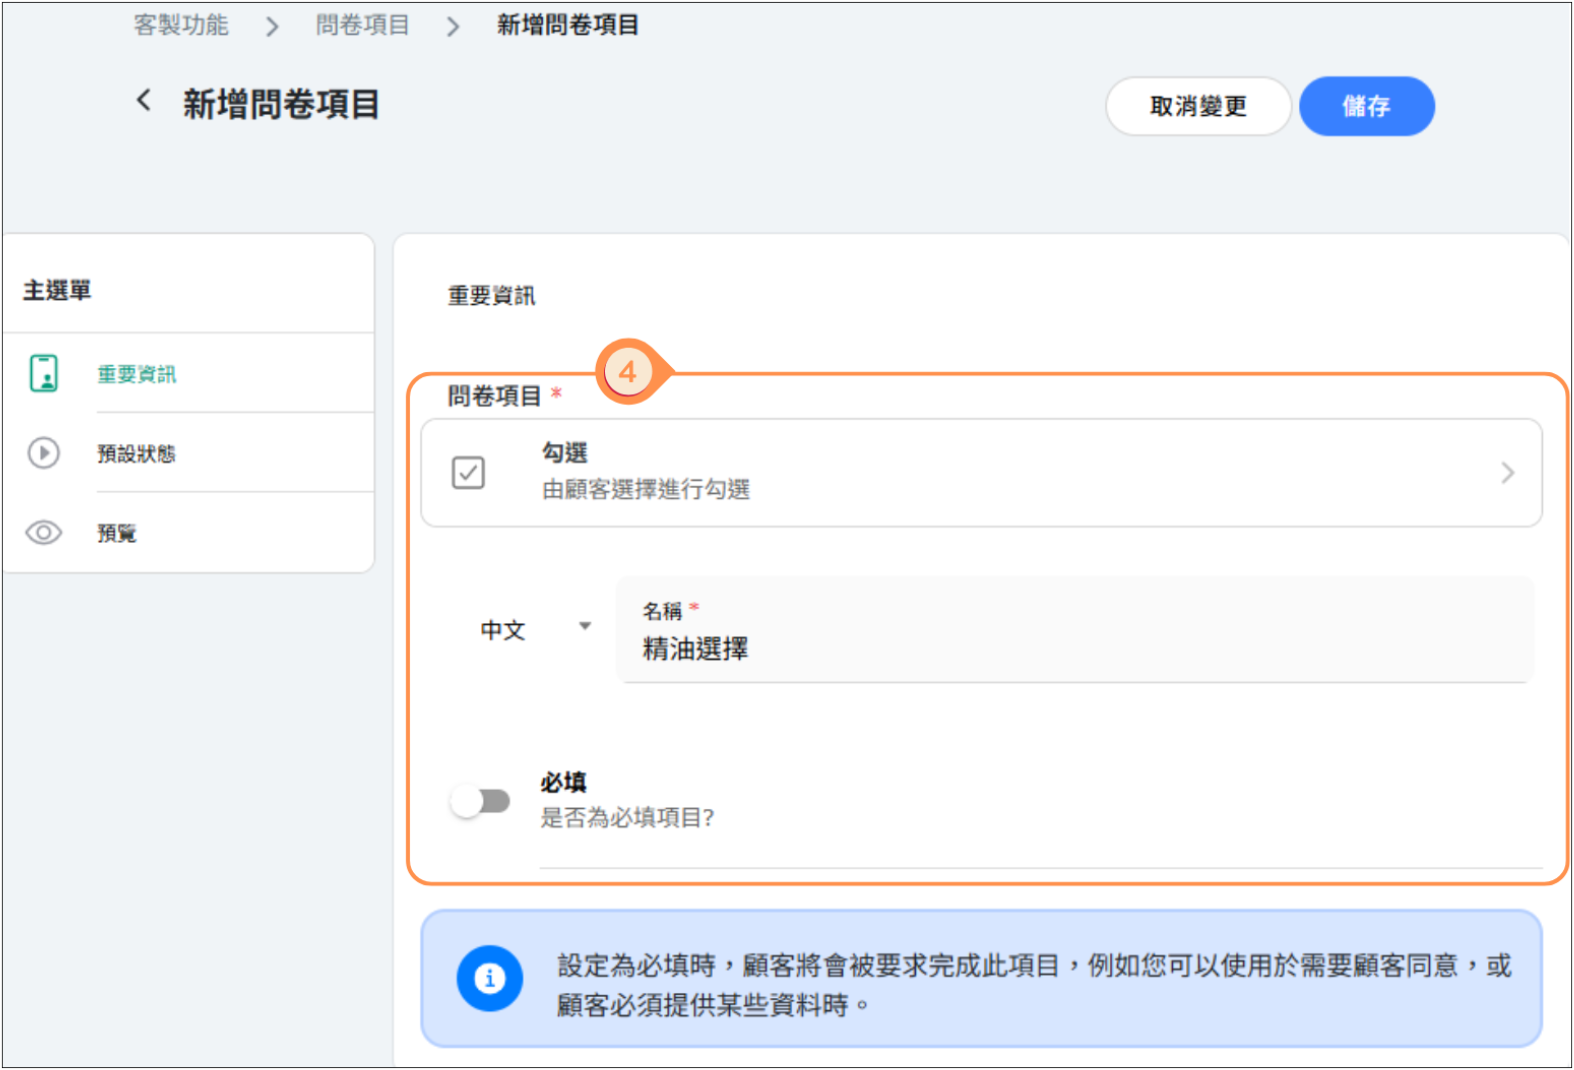Image resolution: width=1574 pixels, height=1070 pixels.
Task: Click the 取消變更 button
Action: [1198, 106]
